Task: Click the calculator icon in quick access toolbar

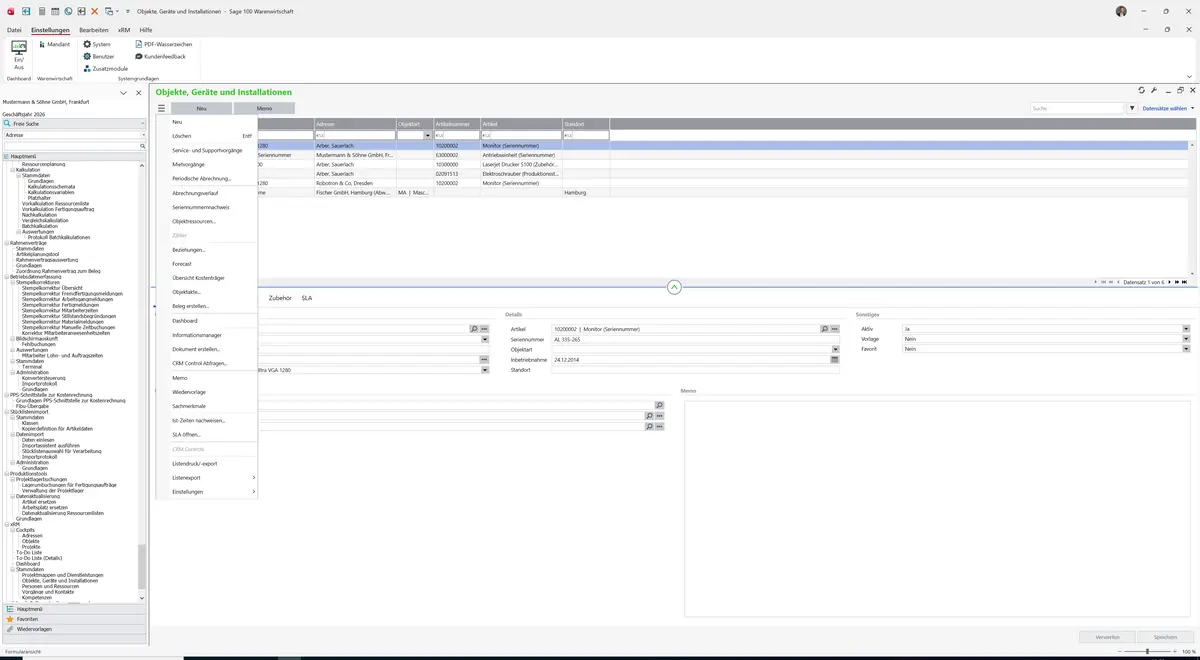Action: (41, 11)
